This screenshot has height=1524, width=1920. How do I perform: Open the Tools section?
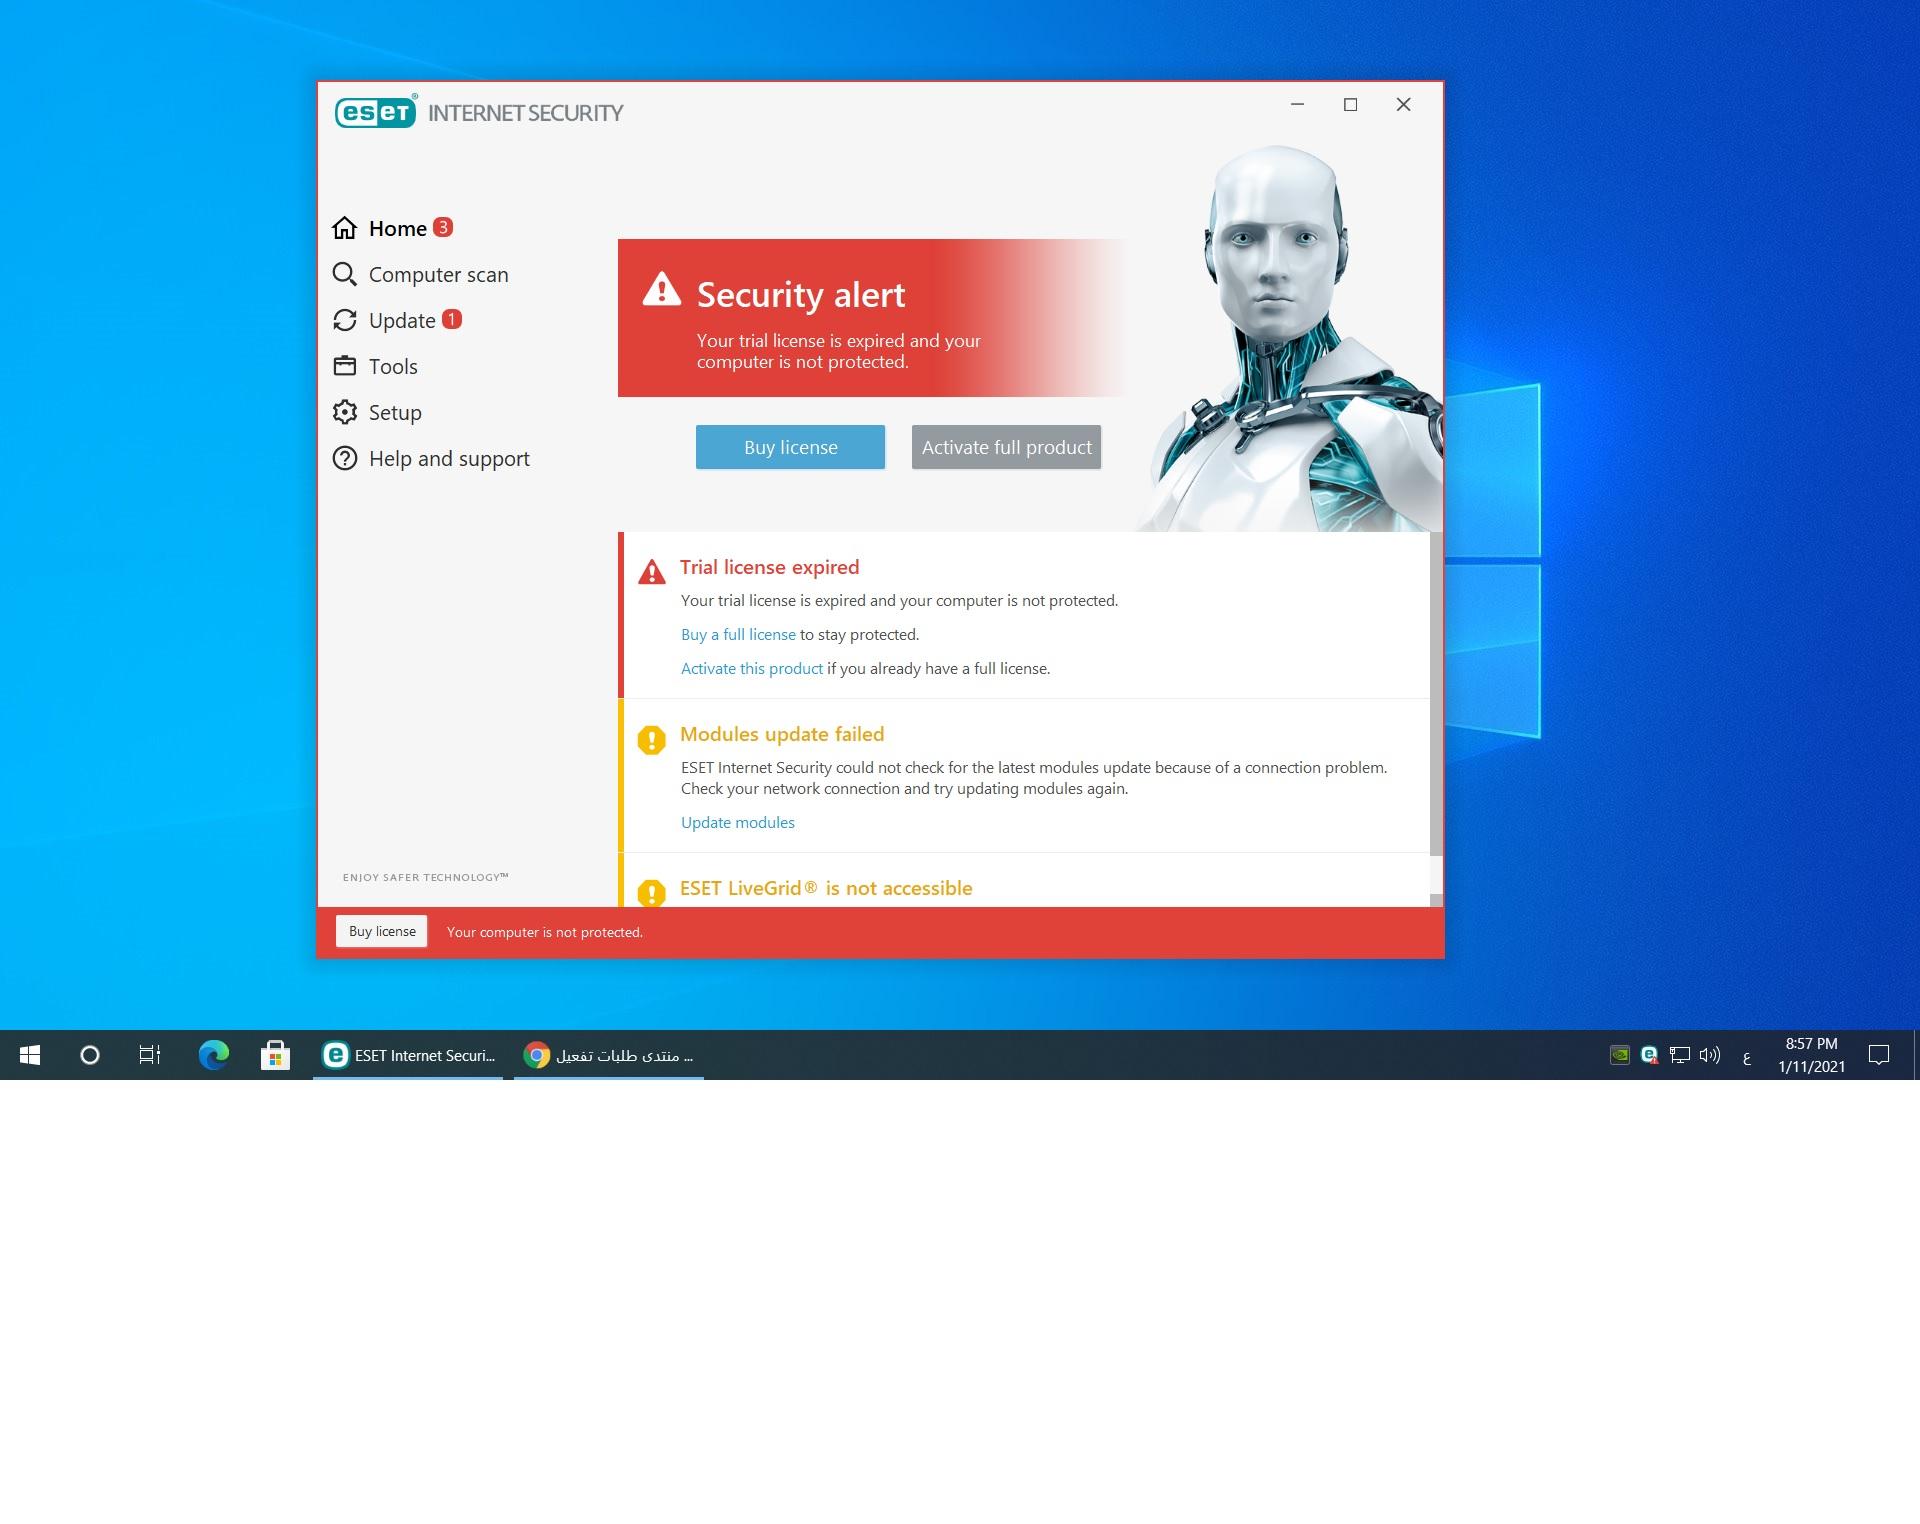(375, 366)
